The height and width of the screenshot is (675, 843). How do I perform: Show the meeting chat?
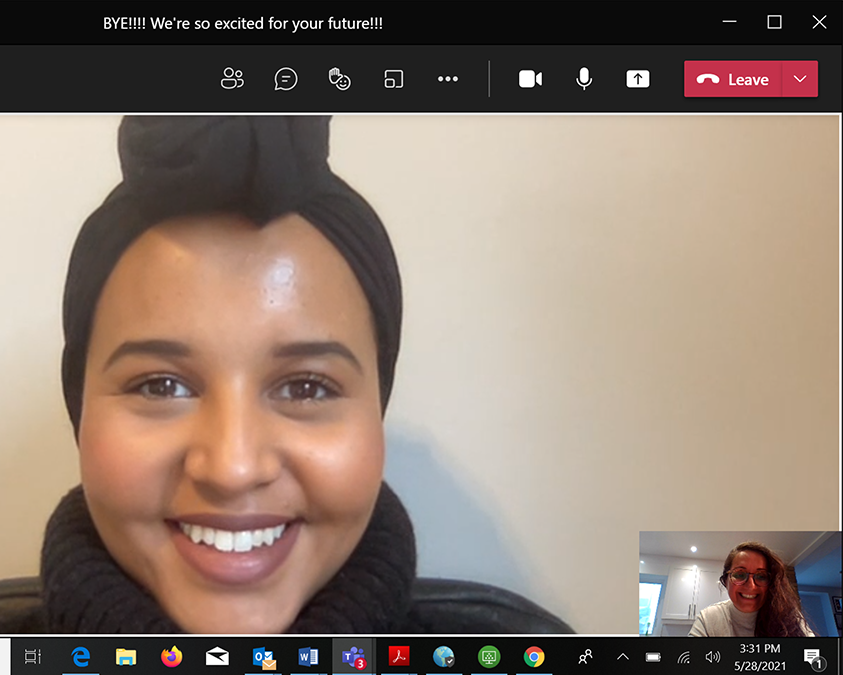tap(285, 79)
